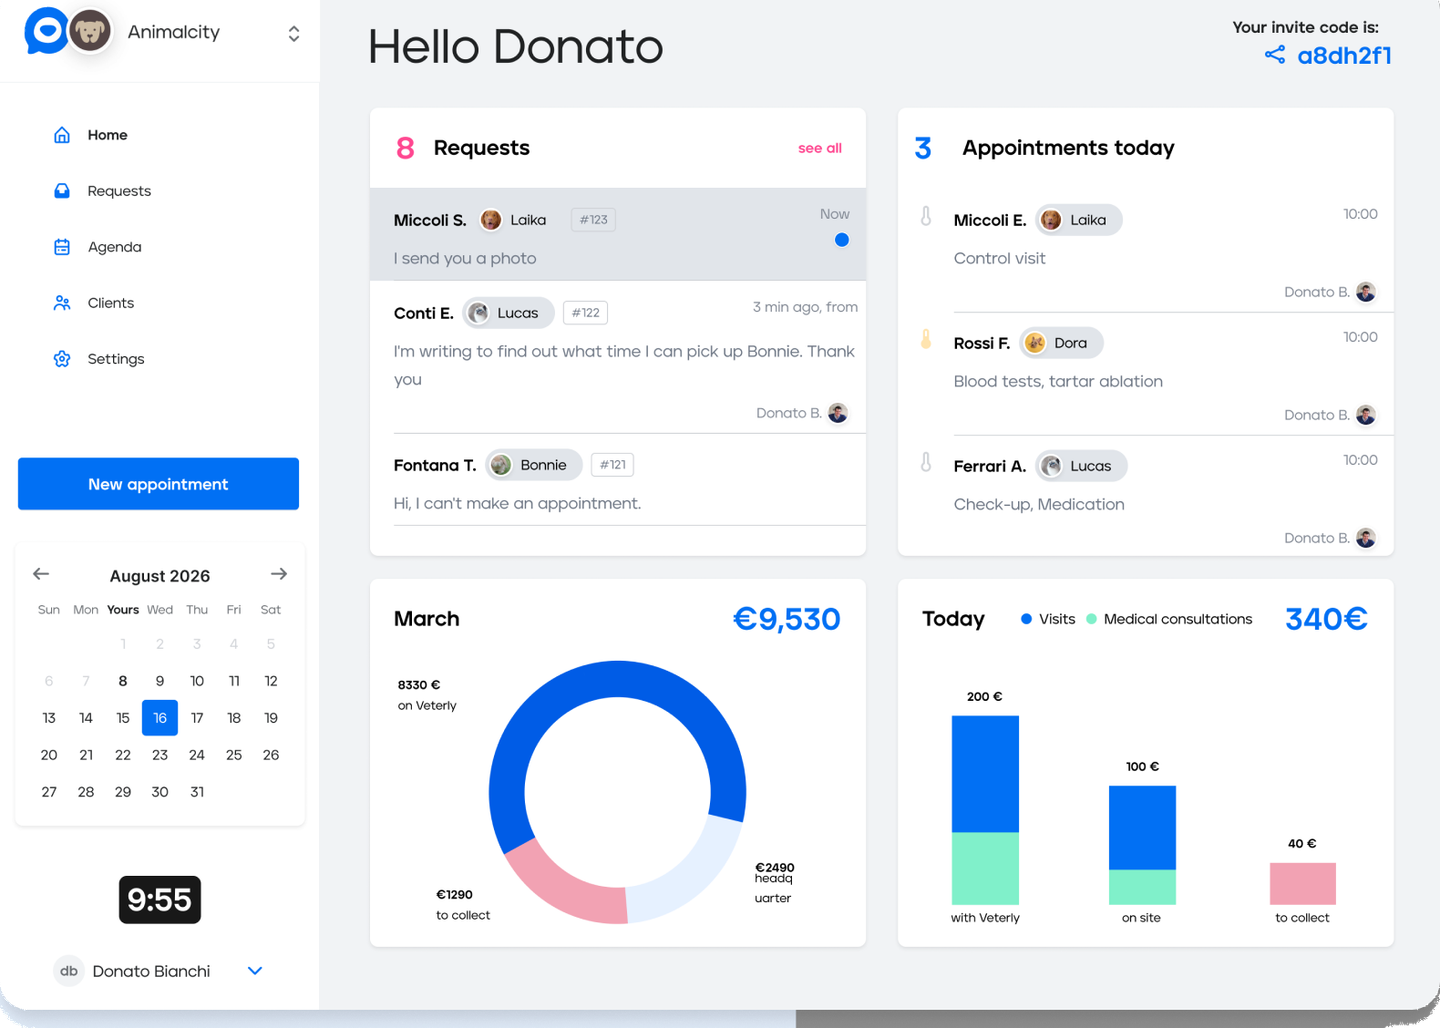The image size is (1440, 1028).
Task: Click thermometer icon beside Ferrari A. appointment
Action: (x=926, y=462)
